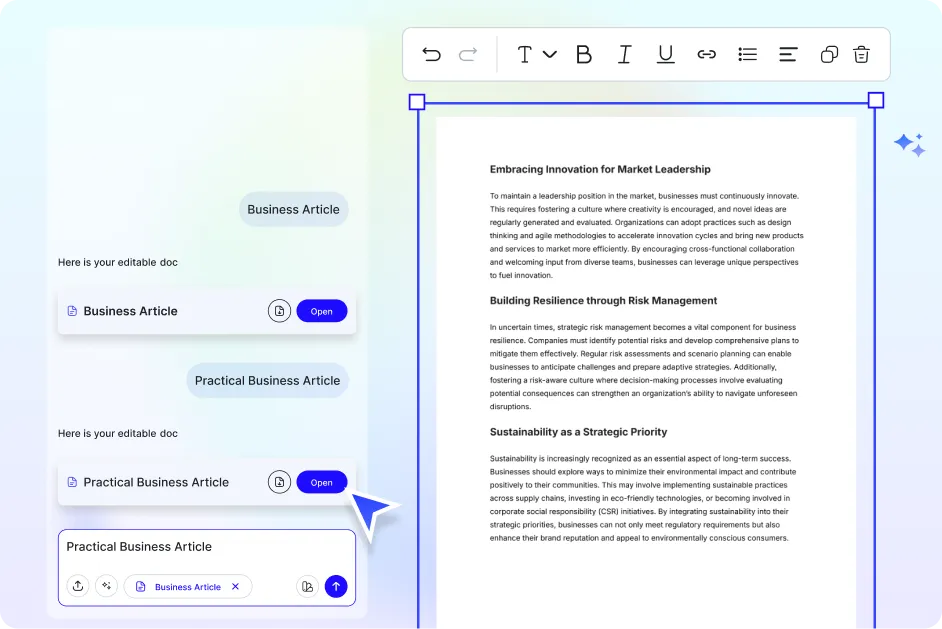Screen dimensions: 942x629
Task: Click the AI sparkle enhance icon in prompt box
Action: (107, 586)
